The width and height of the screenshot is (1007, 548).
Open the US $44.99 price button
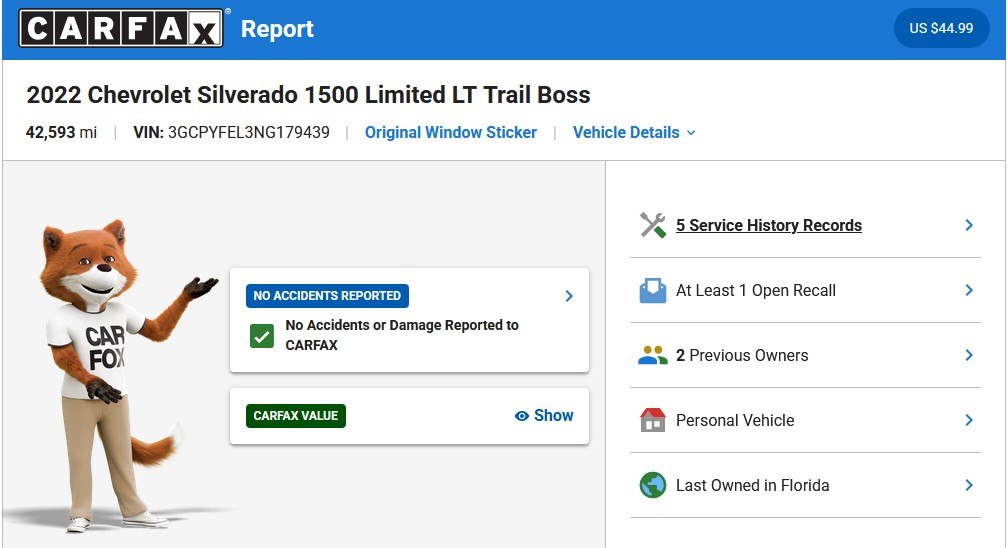[x=941, y=28]
